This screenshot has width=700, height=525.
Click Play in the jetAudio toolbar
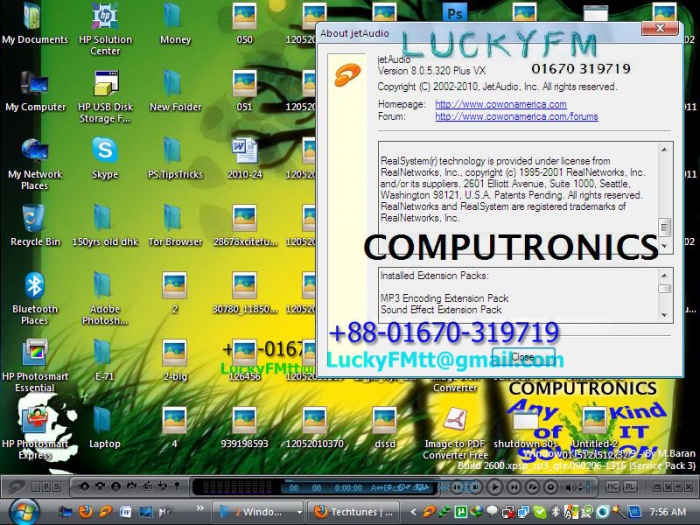pos(495,487)
